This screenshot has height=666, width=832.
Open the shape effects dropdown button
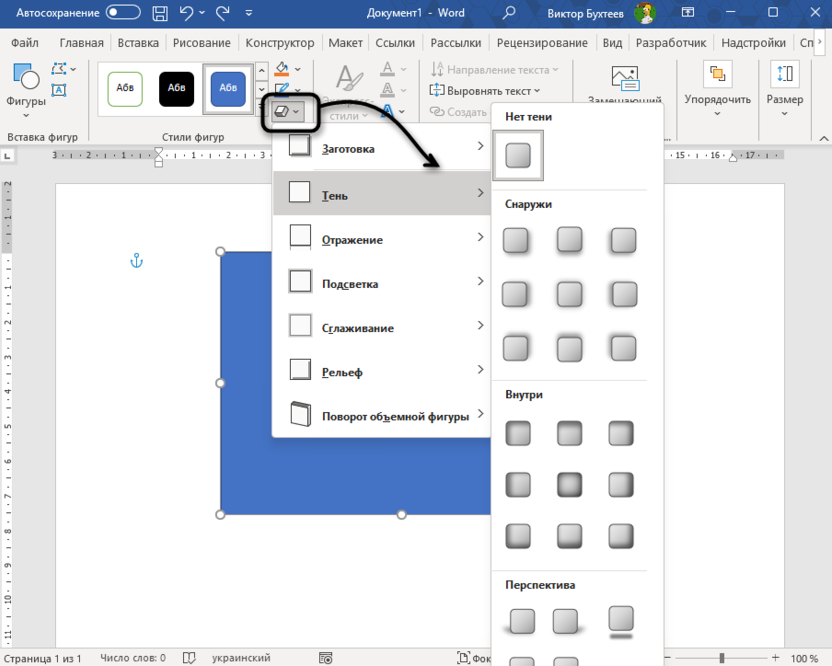point(287,111)
